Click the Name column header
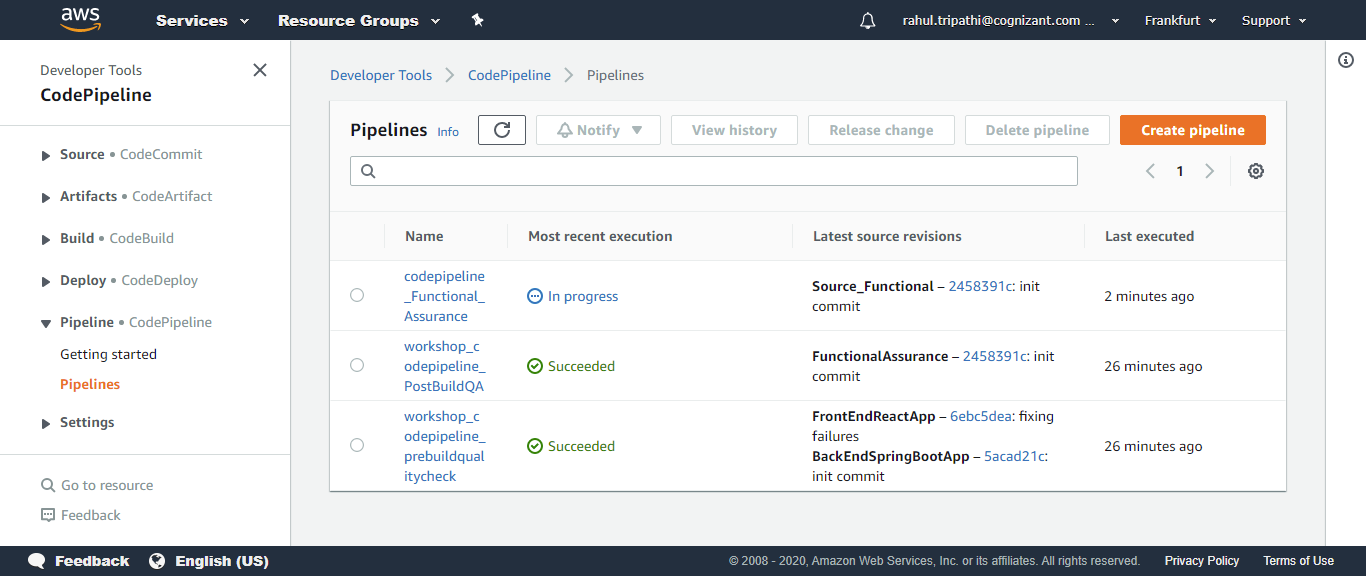This screenshot has width=1366, height=576. pyautogui.click(x=424, y=236)
